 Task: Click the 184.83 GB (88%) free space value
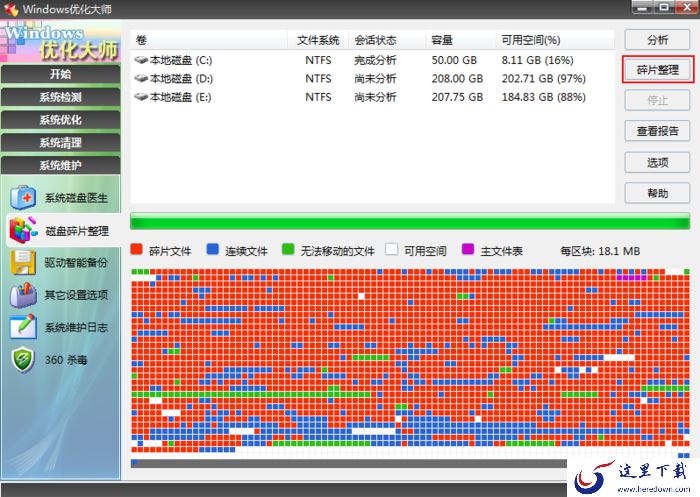point(543,97)
